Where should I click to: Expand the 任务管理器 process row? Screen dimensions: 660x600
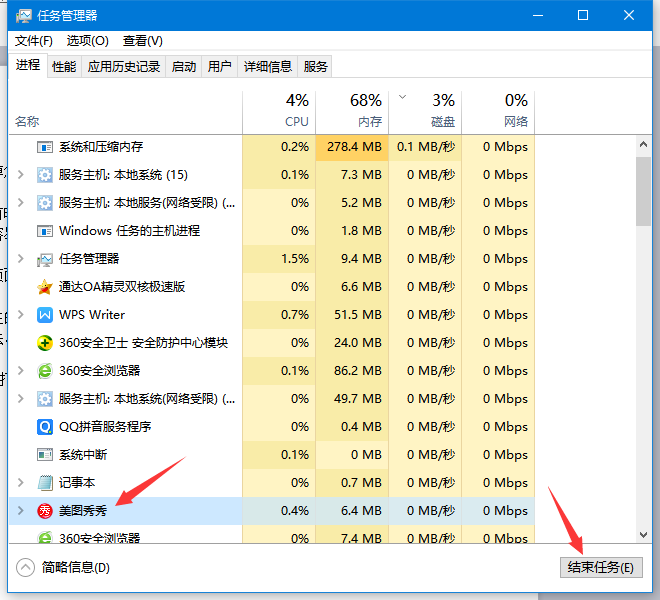click(20, 259)
